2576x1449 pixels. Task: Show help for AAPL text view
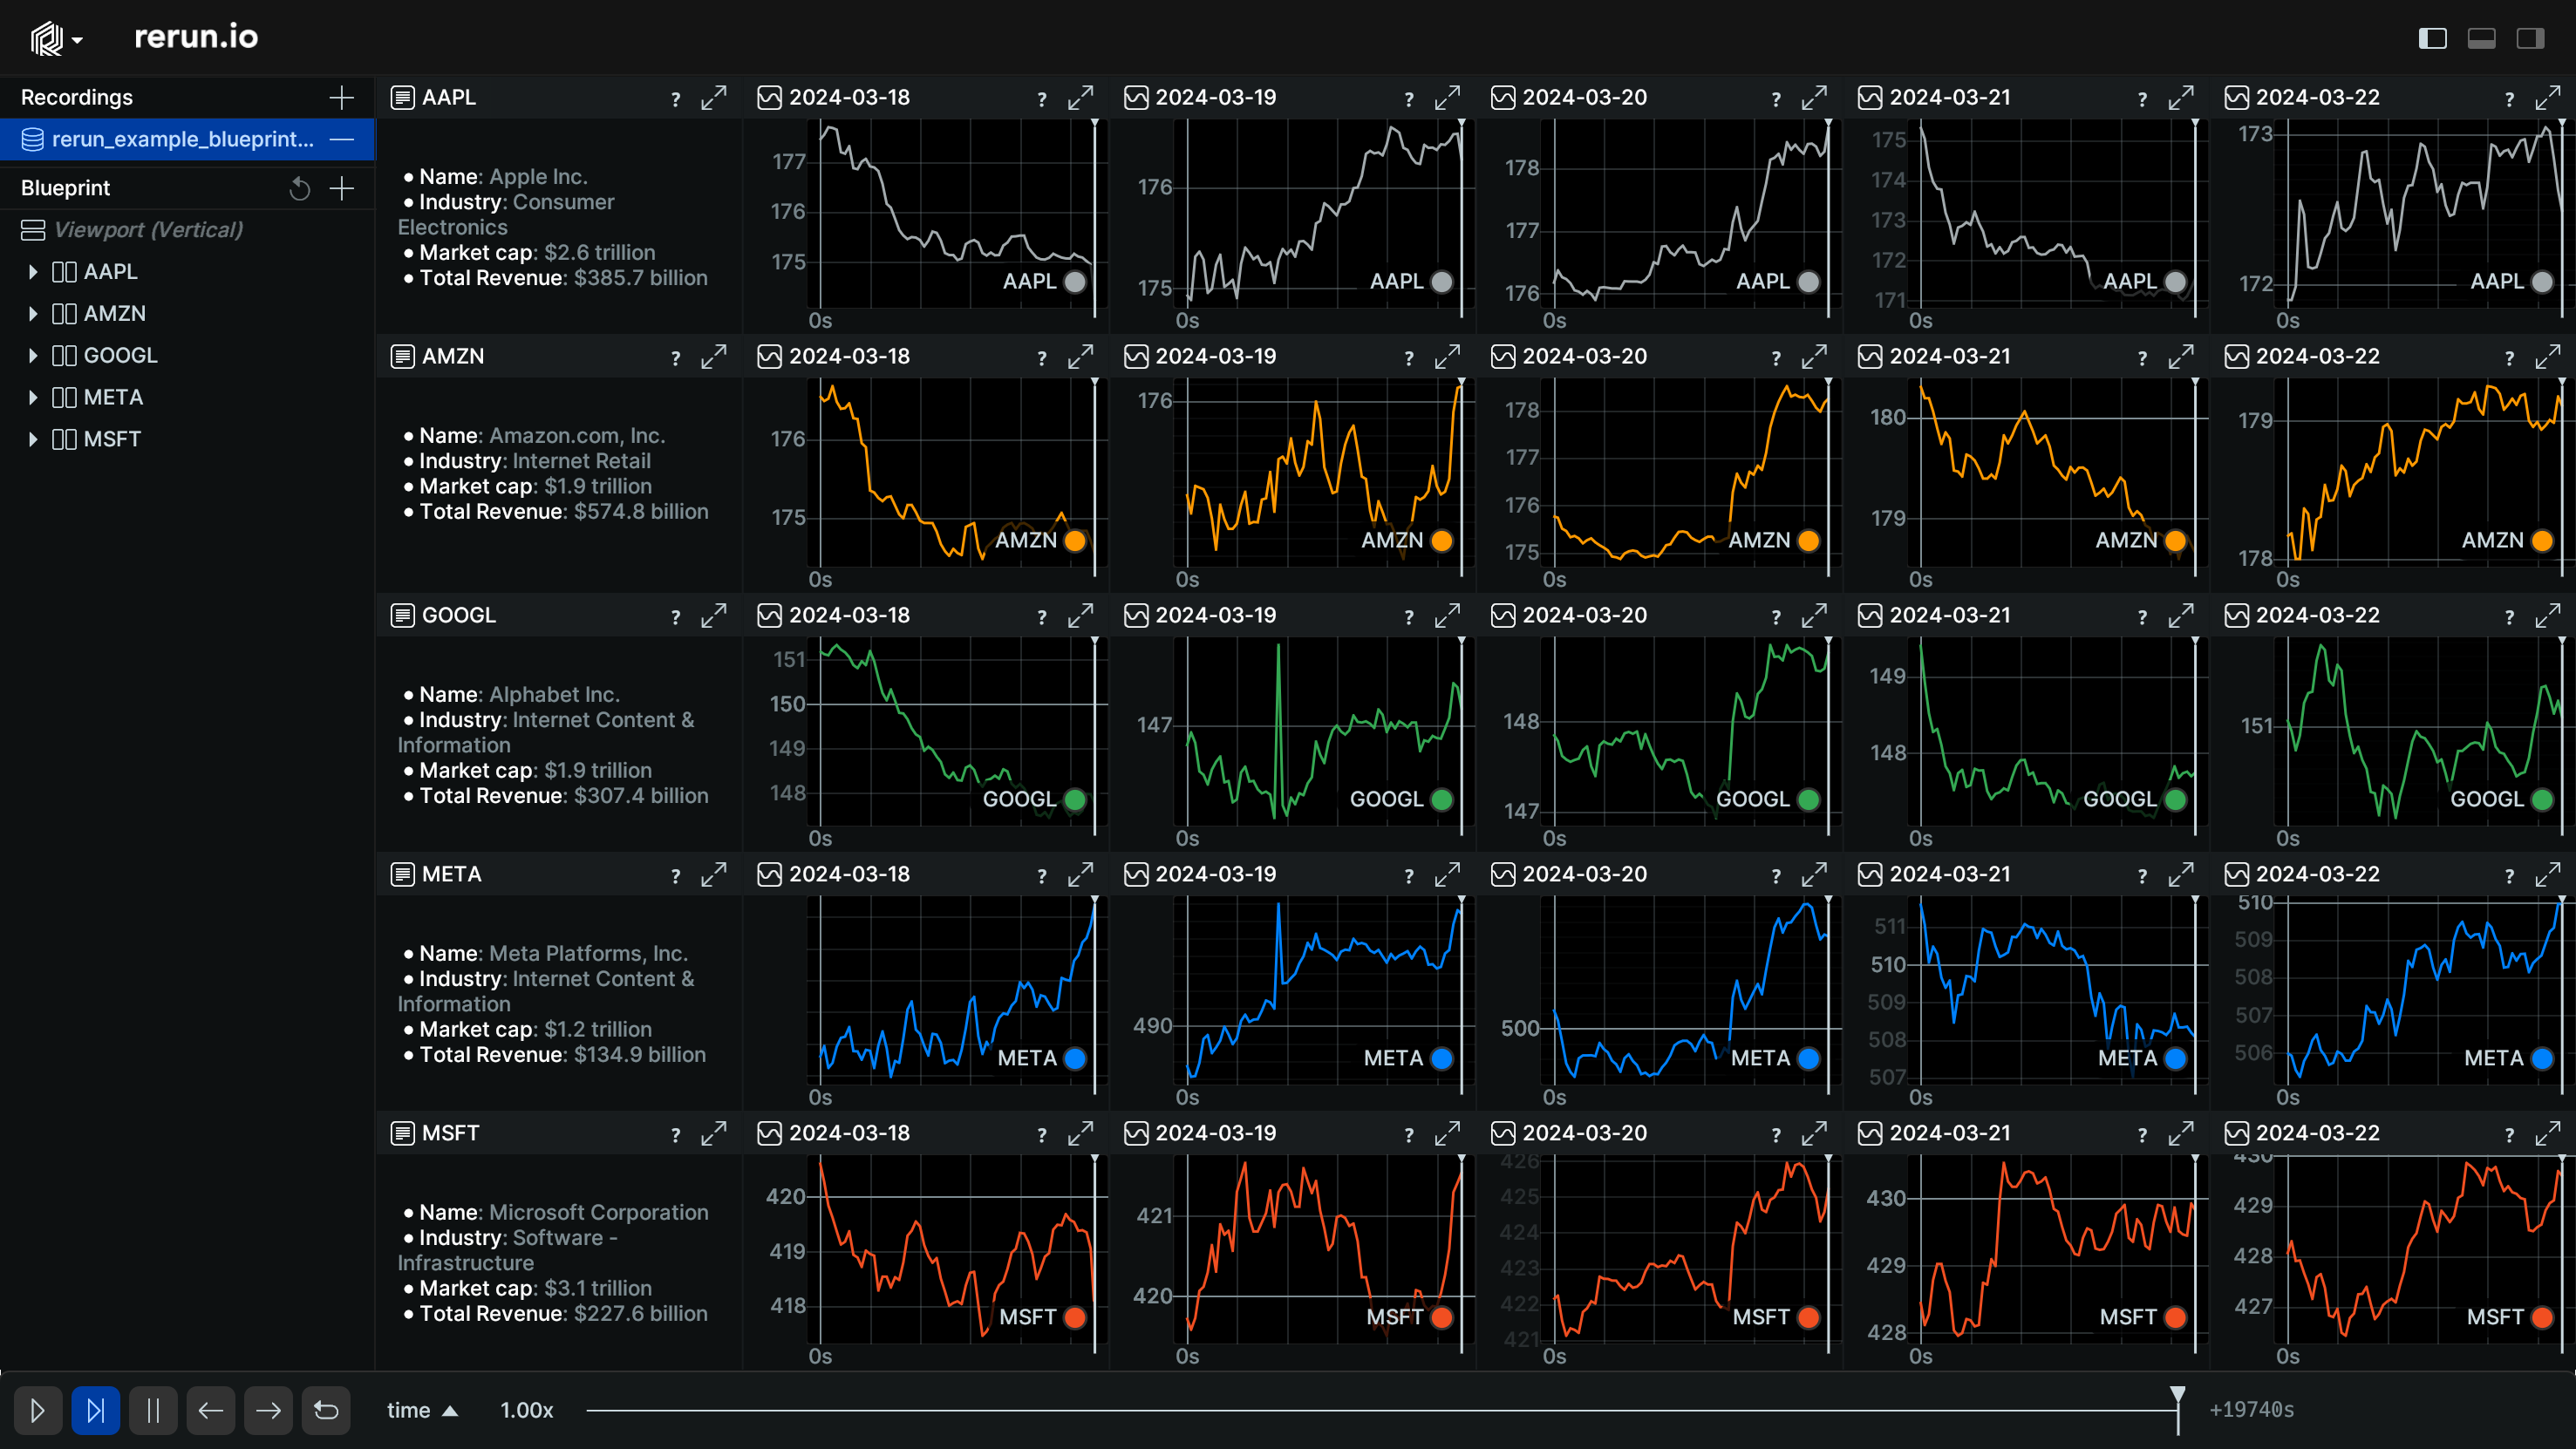pyautogui.click(x=676, y=99)
